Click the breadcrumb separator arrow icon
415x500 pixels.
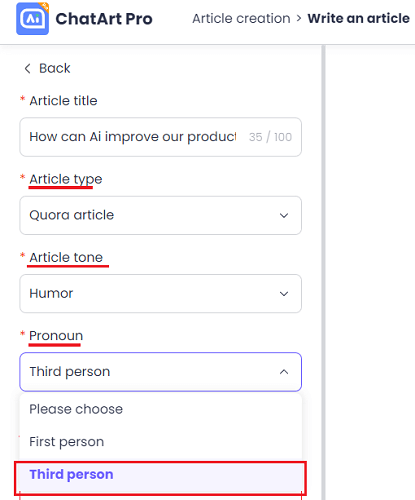click(299, 19)
